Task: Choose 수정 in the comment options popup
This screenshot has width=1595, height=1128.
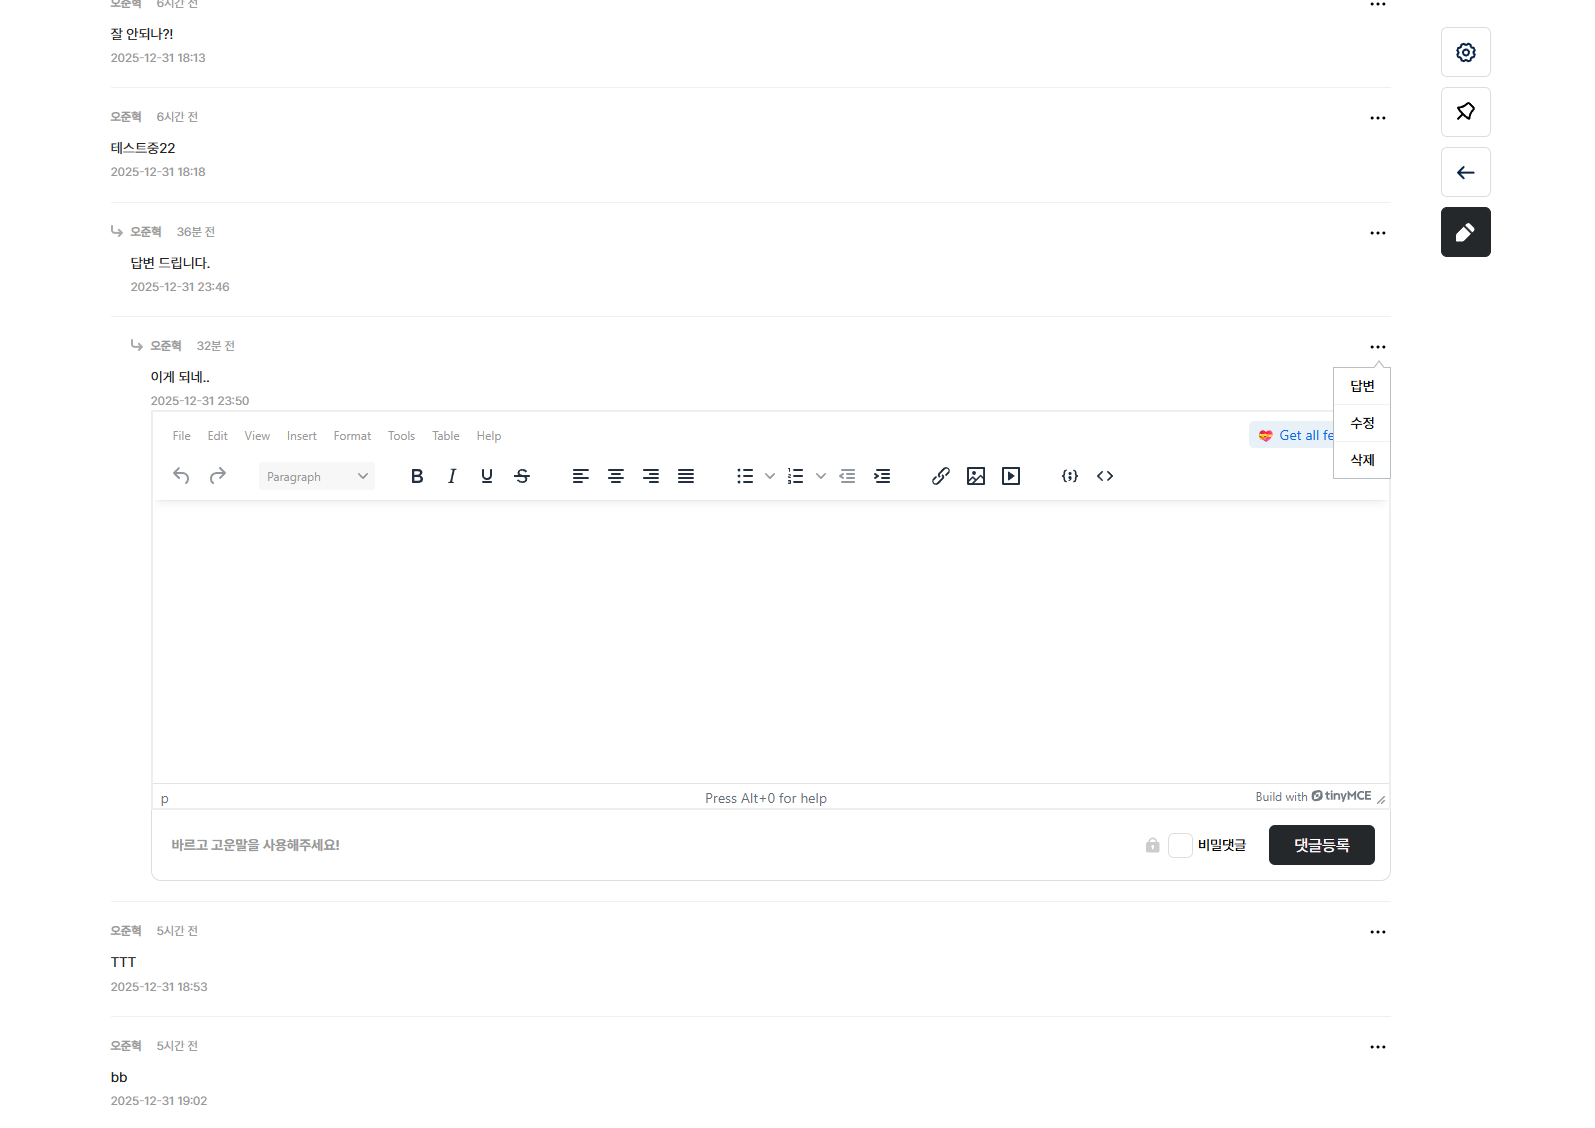Action: click(x=1362, y=423)
